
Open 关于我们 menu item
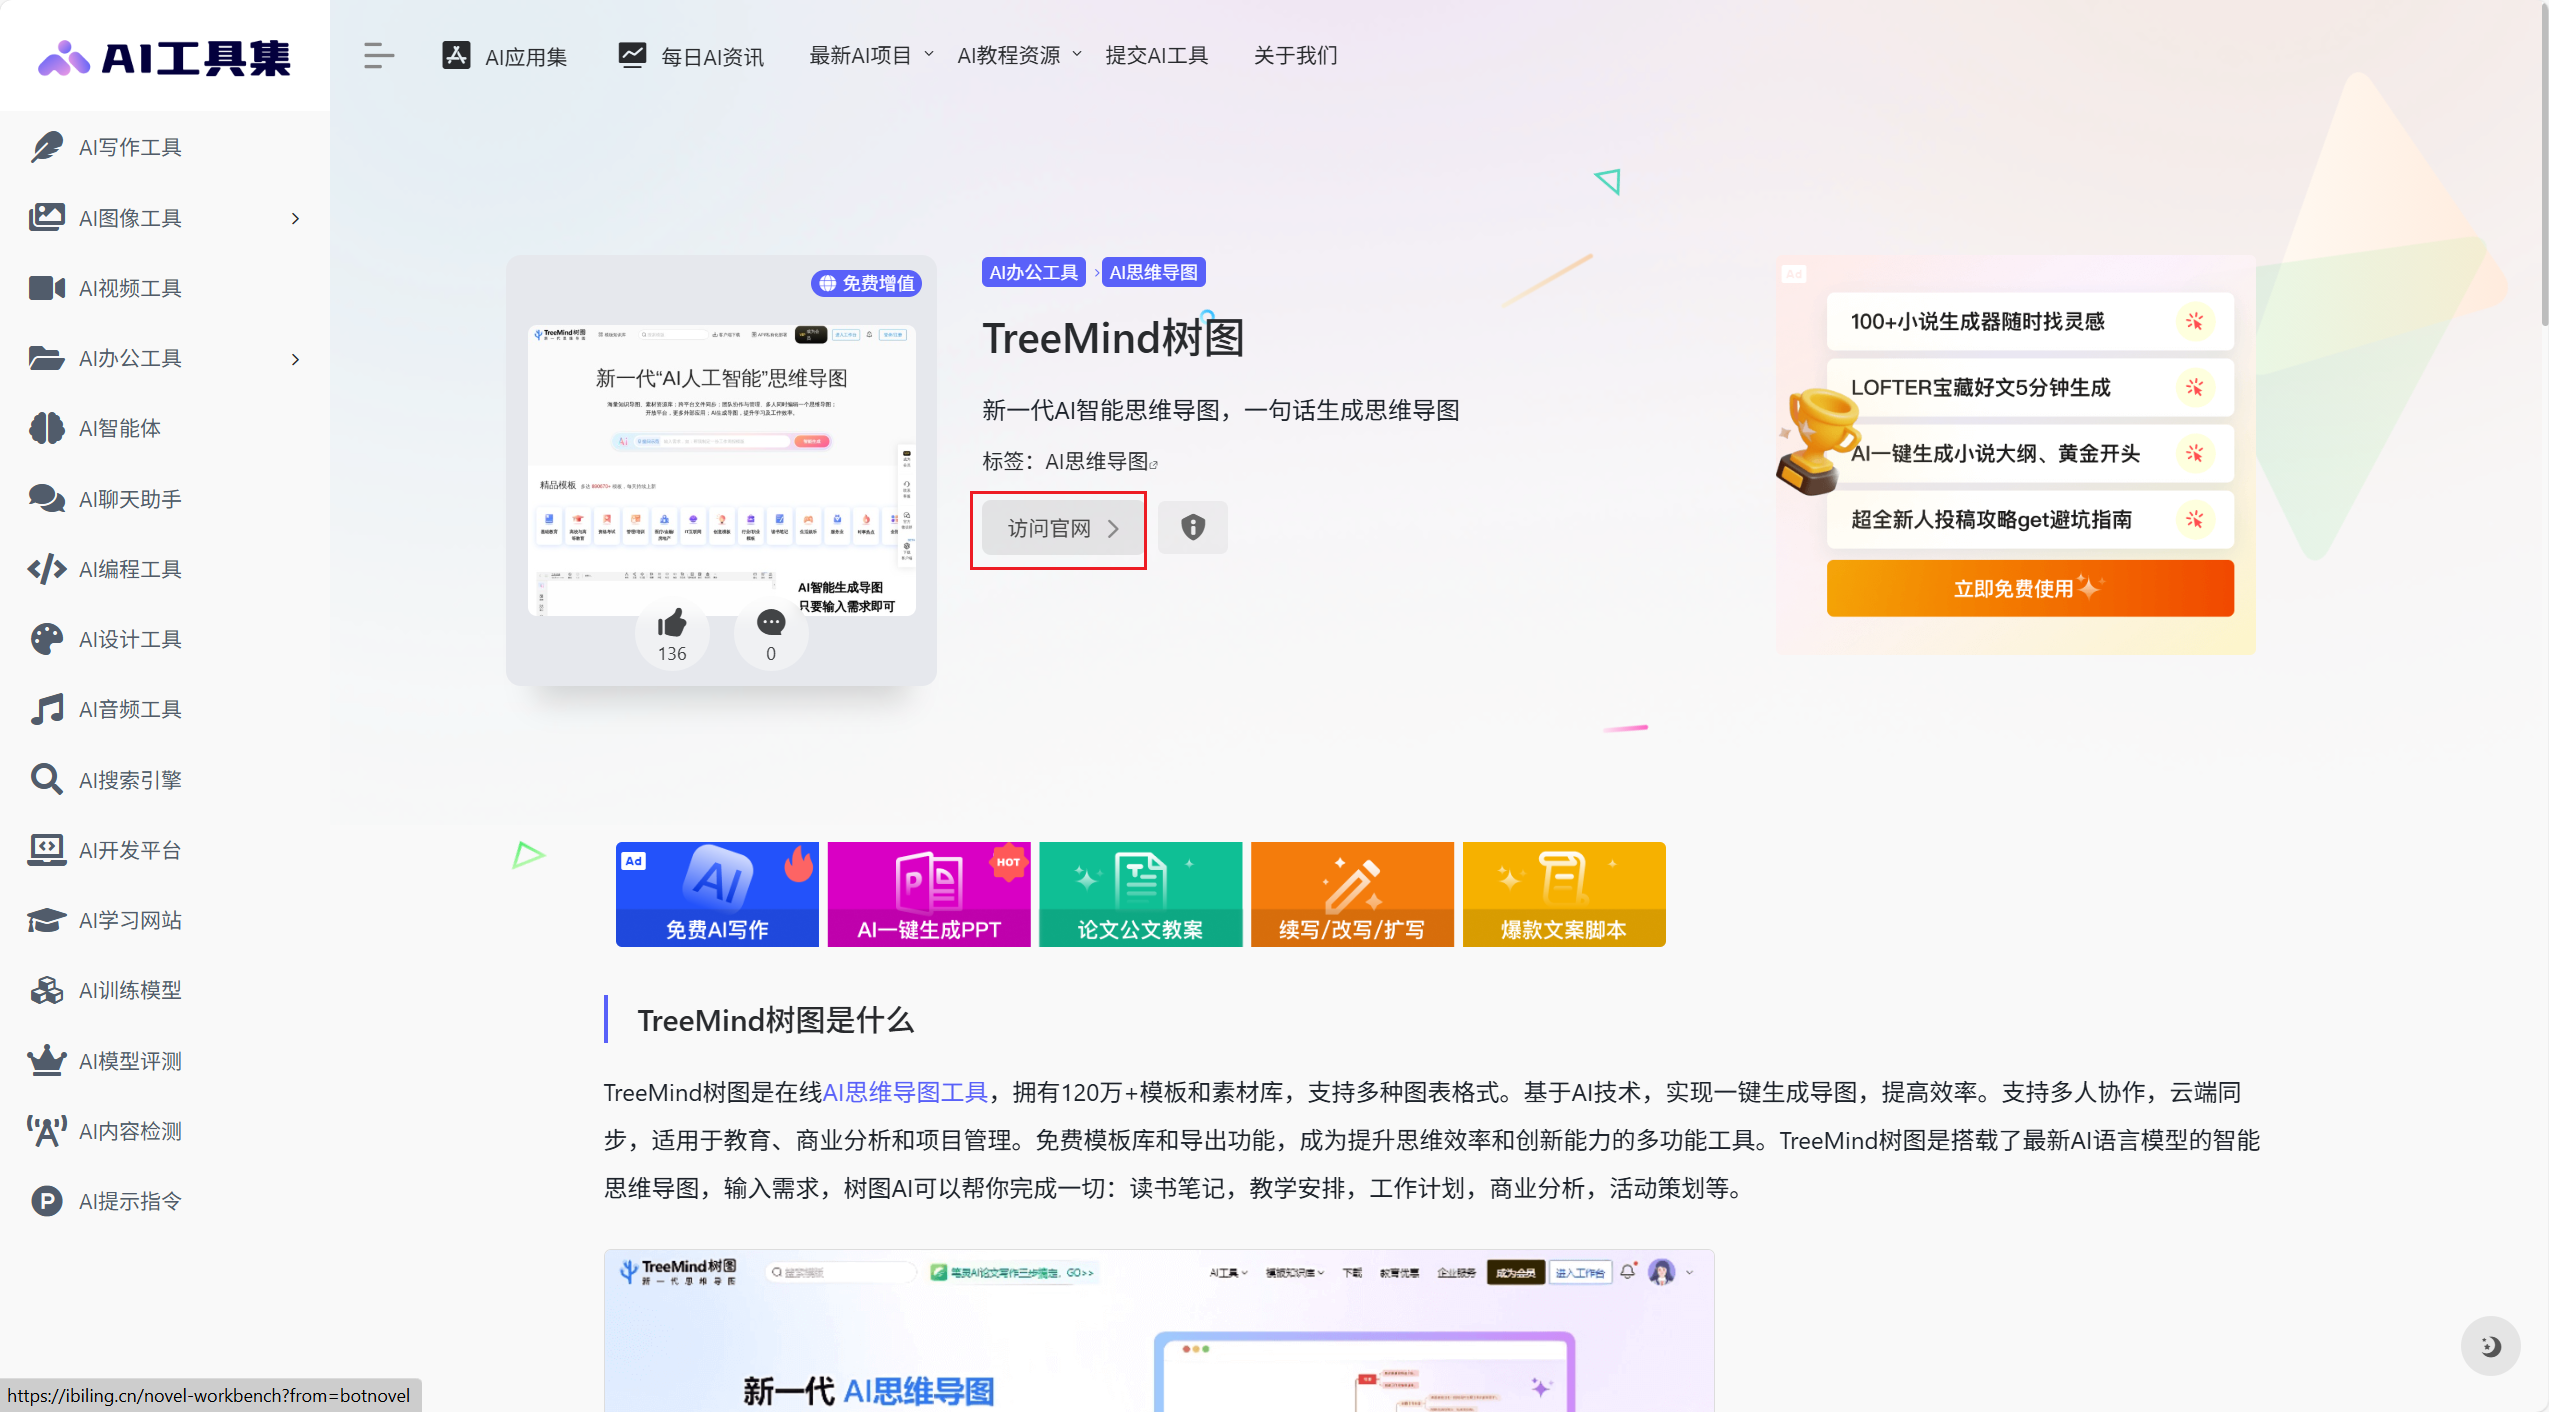point(1295,55)
